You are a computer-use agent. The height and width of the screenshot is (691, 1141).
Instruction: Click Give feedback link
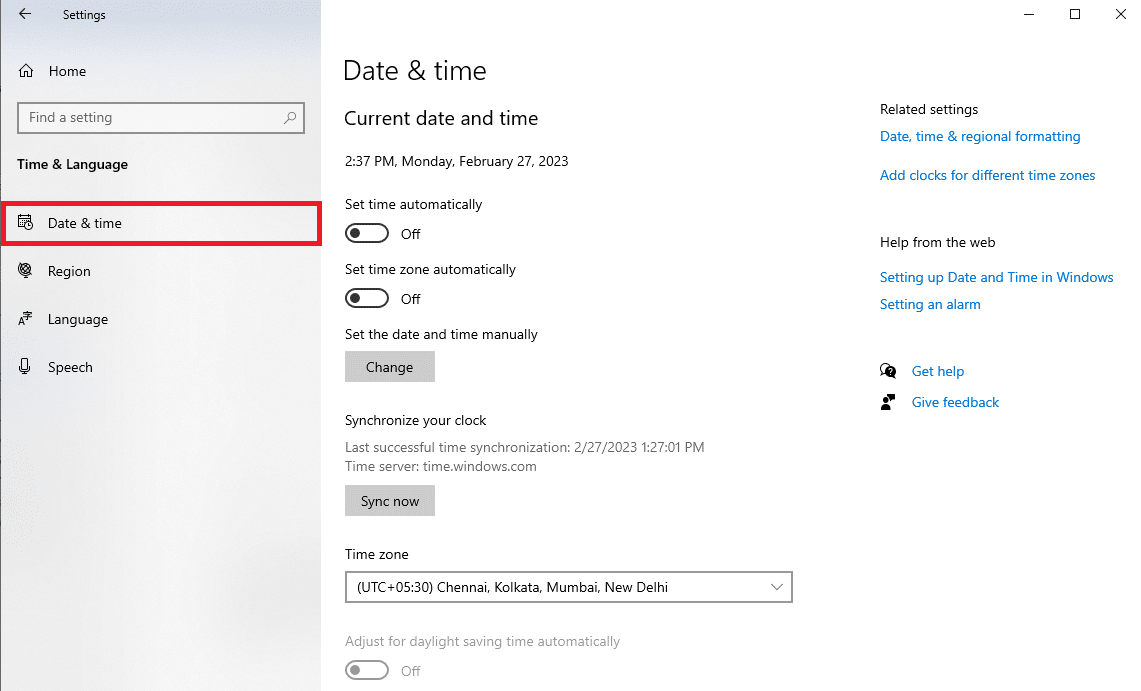[x=955, y=402]
